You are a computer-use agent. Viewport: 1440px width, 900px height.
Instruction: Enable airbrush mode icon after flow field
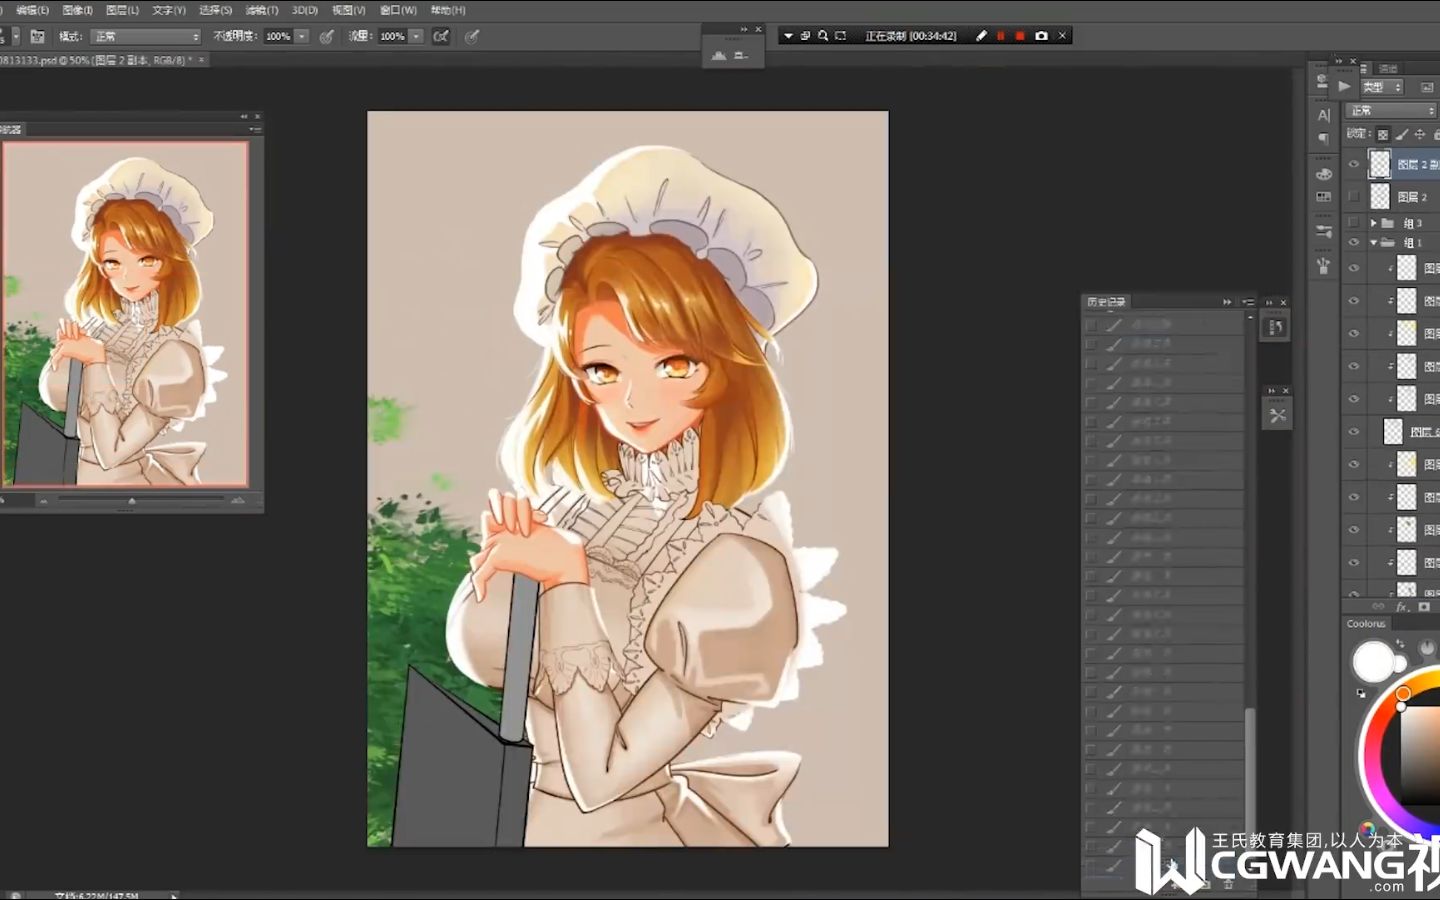click(x=441, y=36)
